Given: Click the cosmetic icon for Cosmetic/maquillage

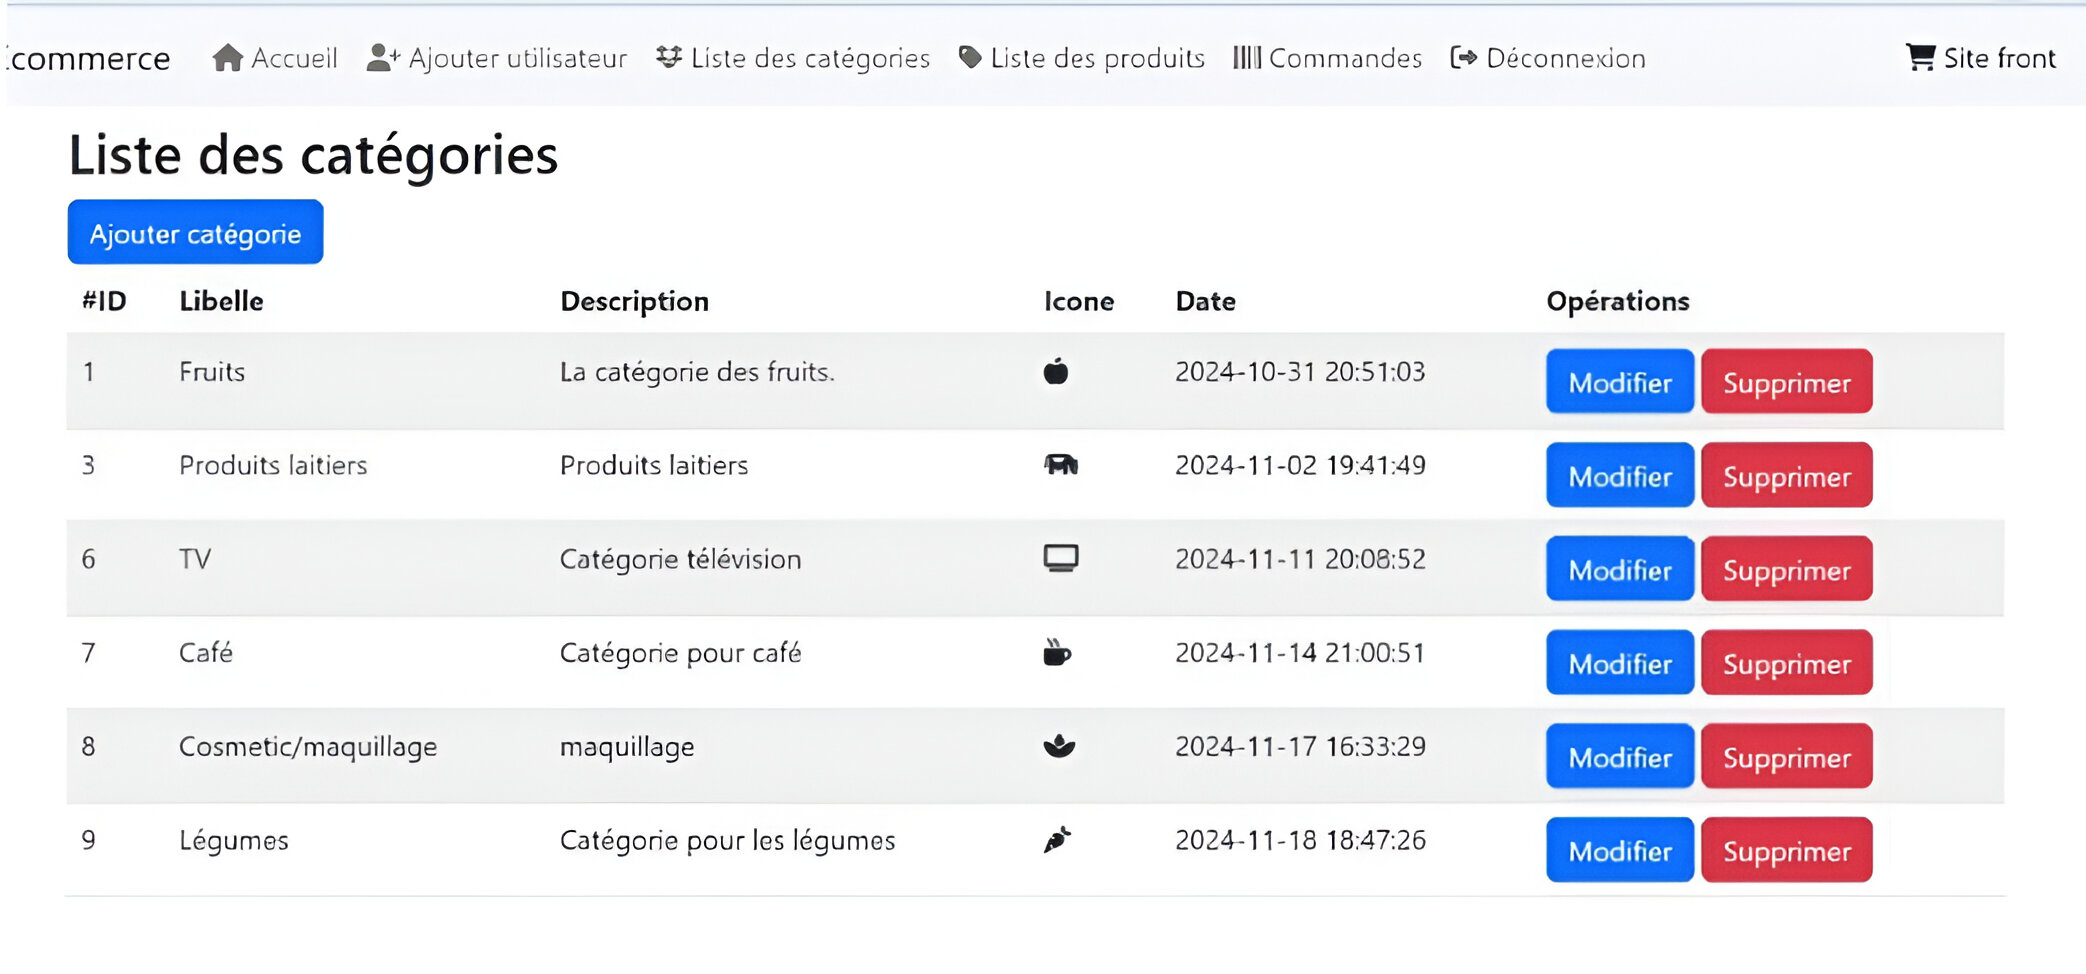Looking at the screenshot, I should click(1057, 746).
